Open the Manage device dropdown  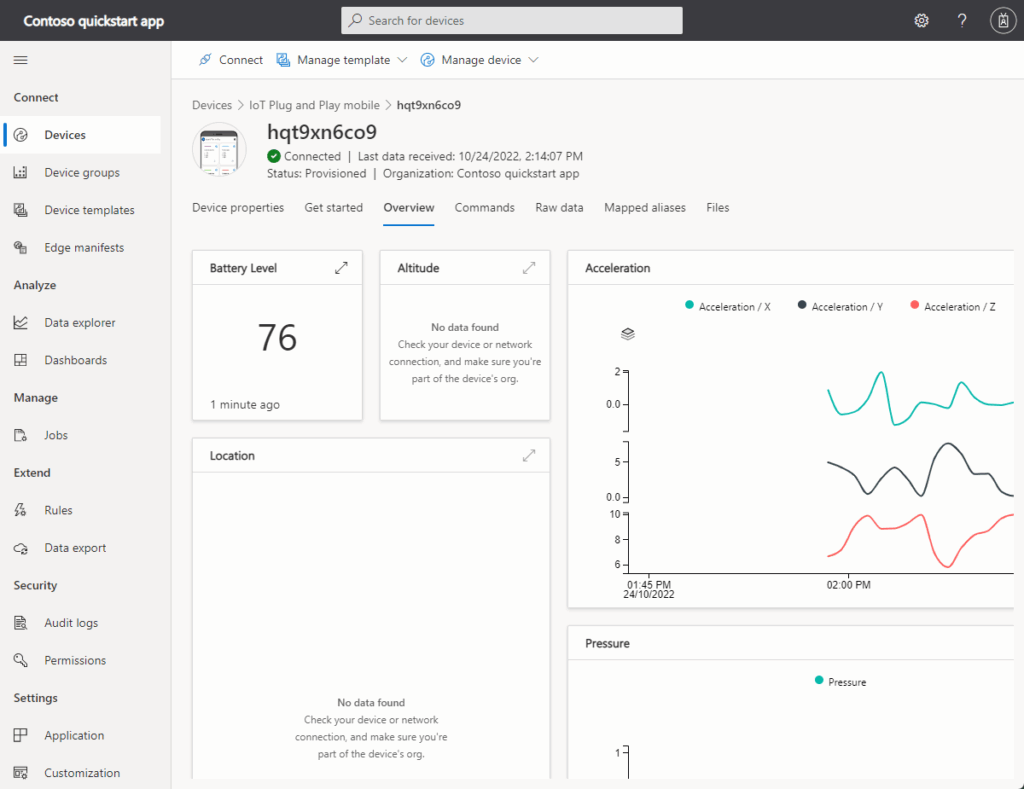click(480, 60)
